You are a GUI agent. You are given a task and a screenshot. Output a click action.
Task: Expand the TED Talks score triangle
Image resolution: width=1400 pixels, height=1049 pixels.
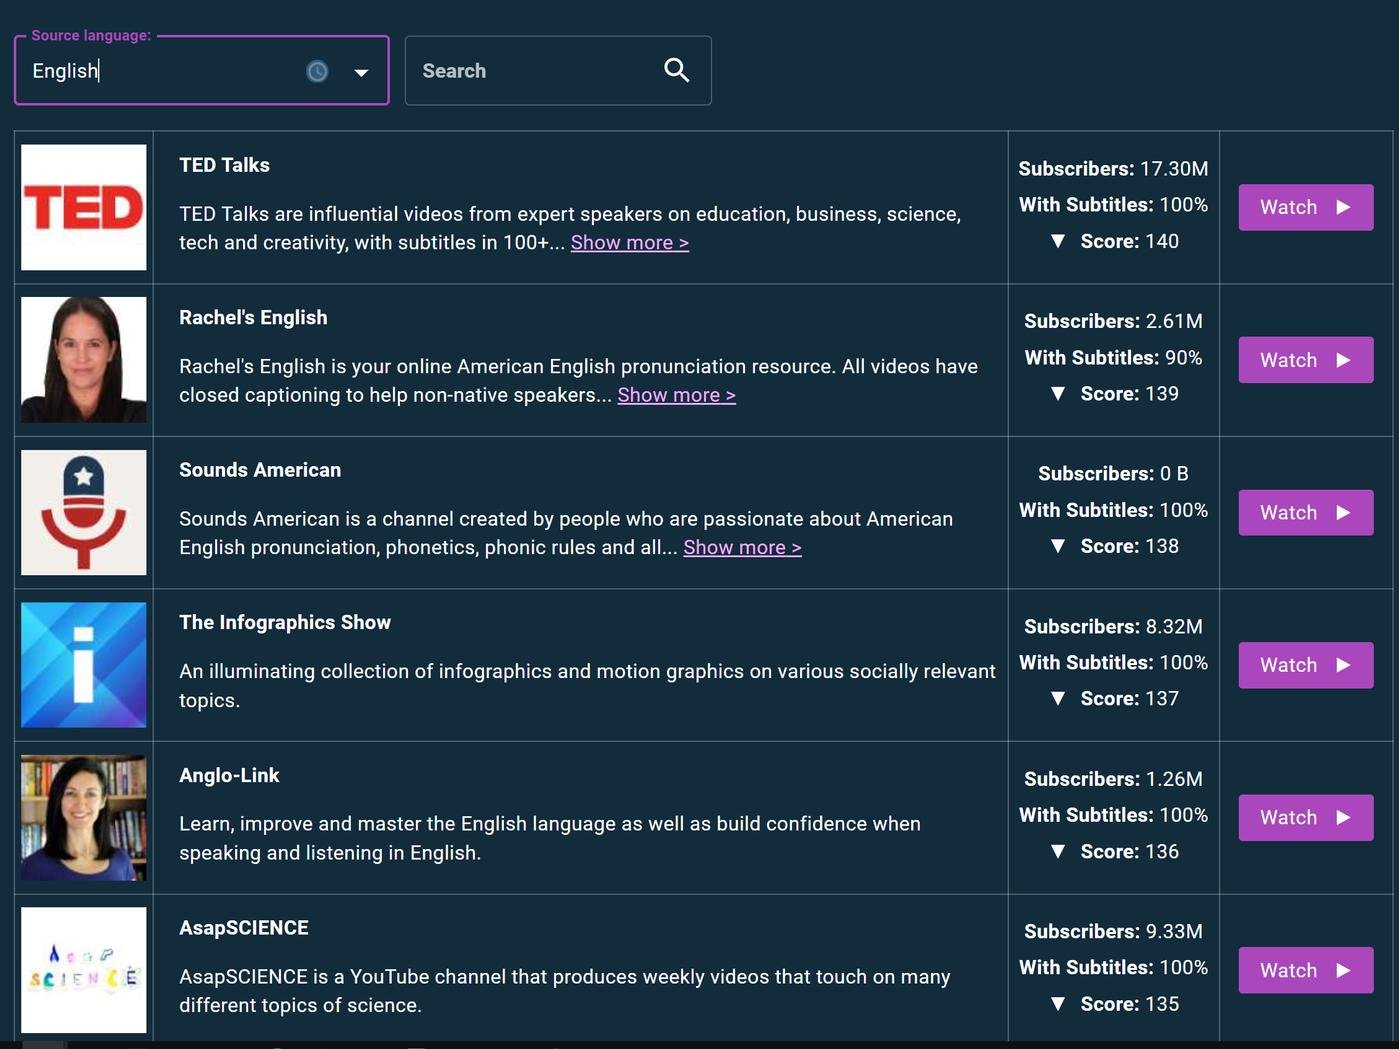tap(1058, 242)
